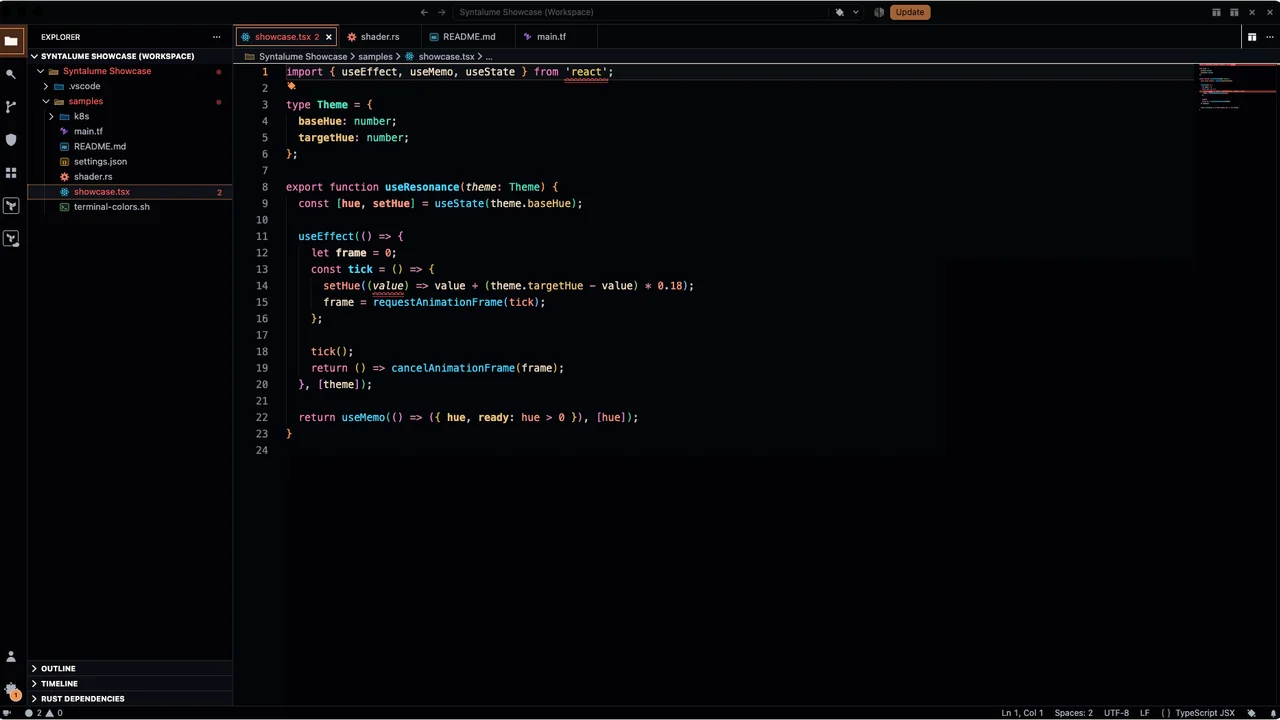Change language mode TypeScript JSX
The height and width of the screenshot is (720, 1280).
tap(1204, 713)
